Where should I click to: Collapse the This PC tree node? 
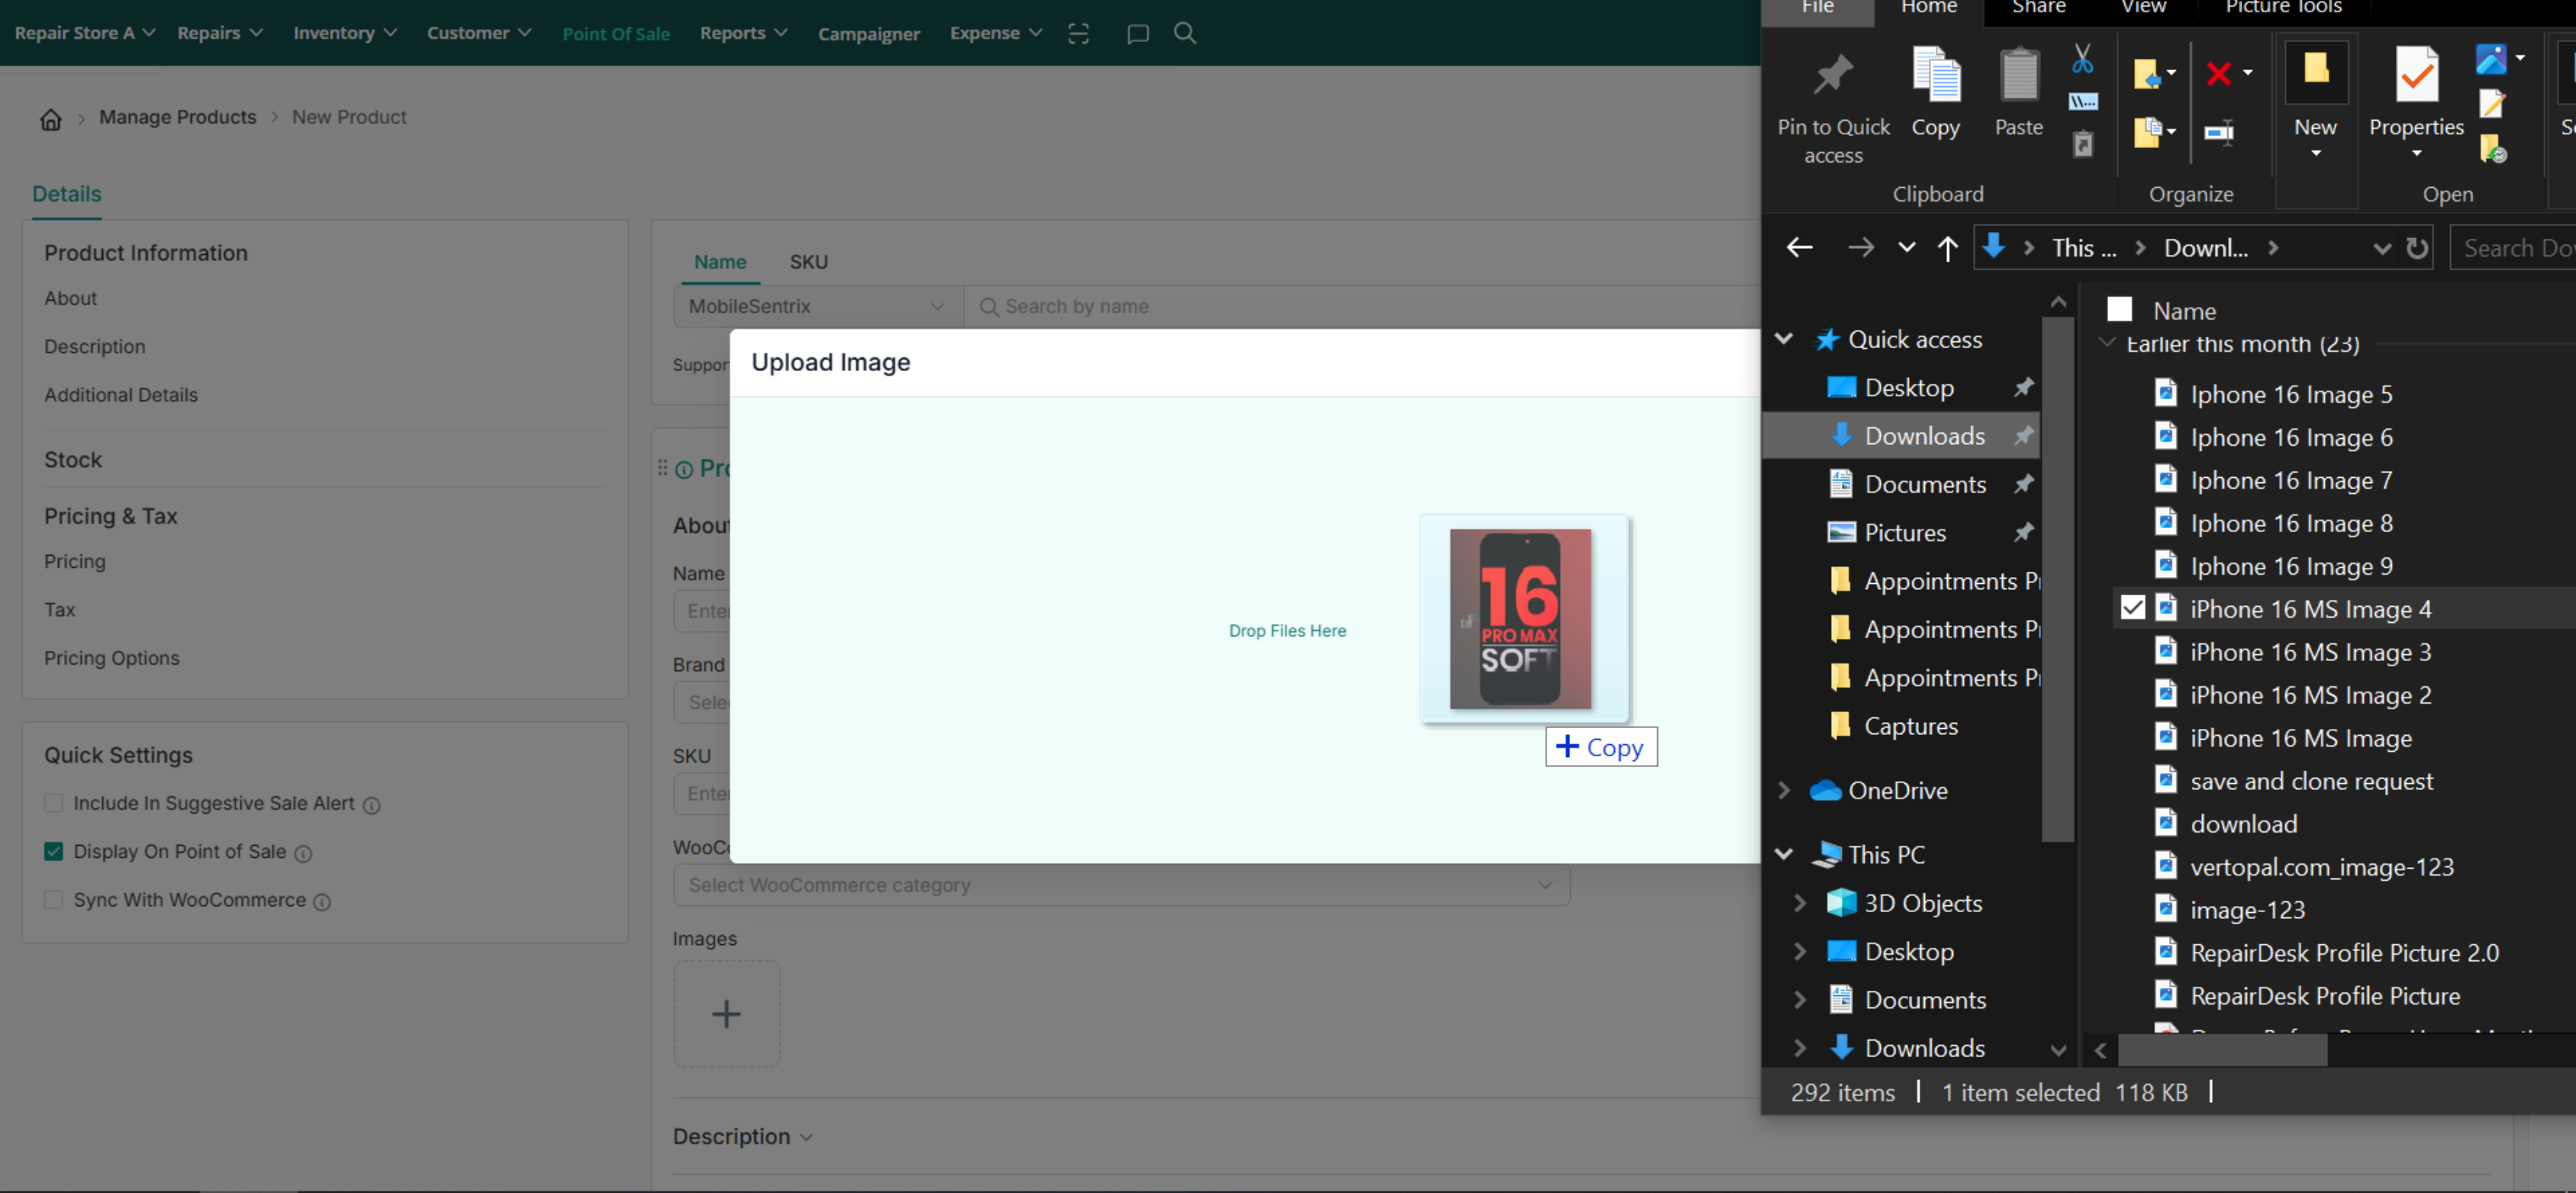coord(1783,854)
